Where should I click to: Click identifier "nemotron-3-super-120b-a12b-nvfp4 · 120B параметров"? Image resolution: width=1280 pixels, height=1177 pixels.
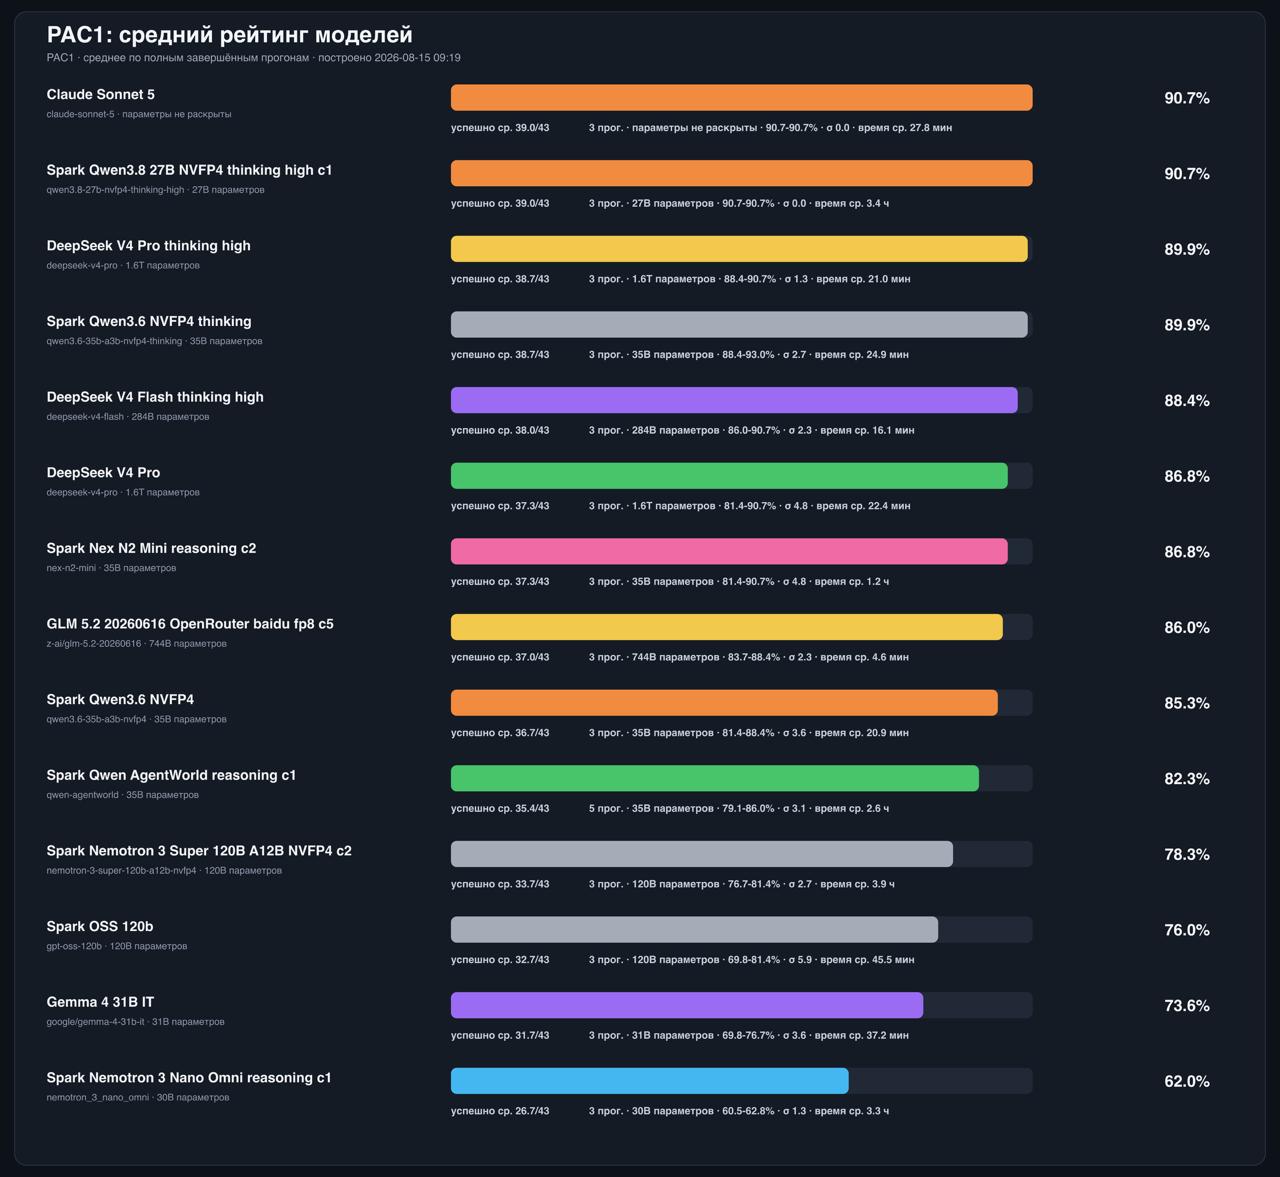click(x=165, y=871)
